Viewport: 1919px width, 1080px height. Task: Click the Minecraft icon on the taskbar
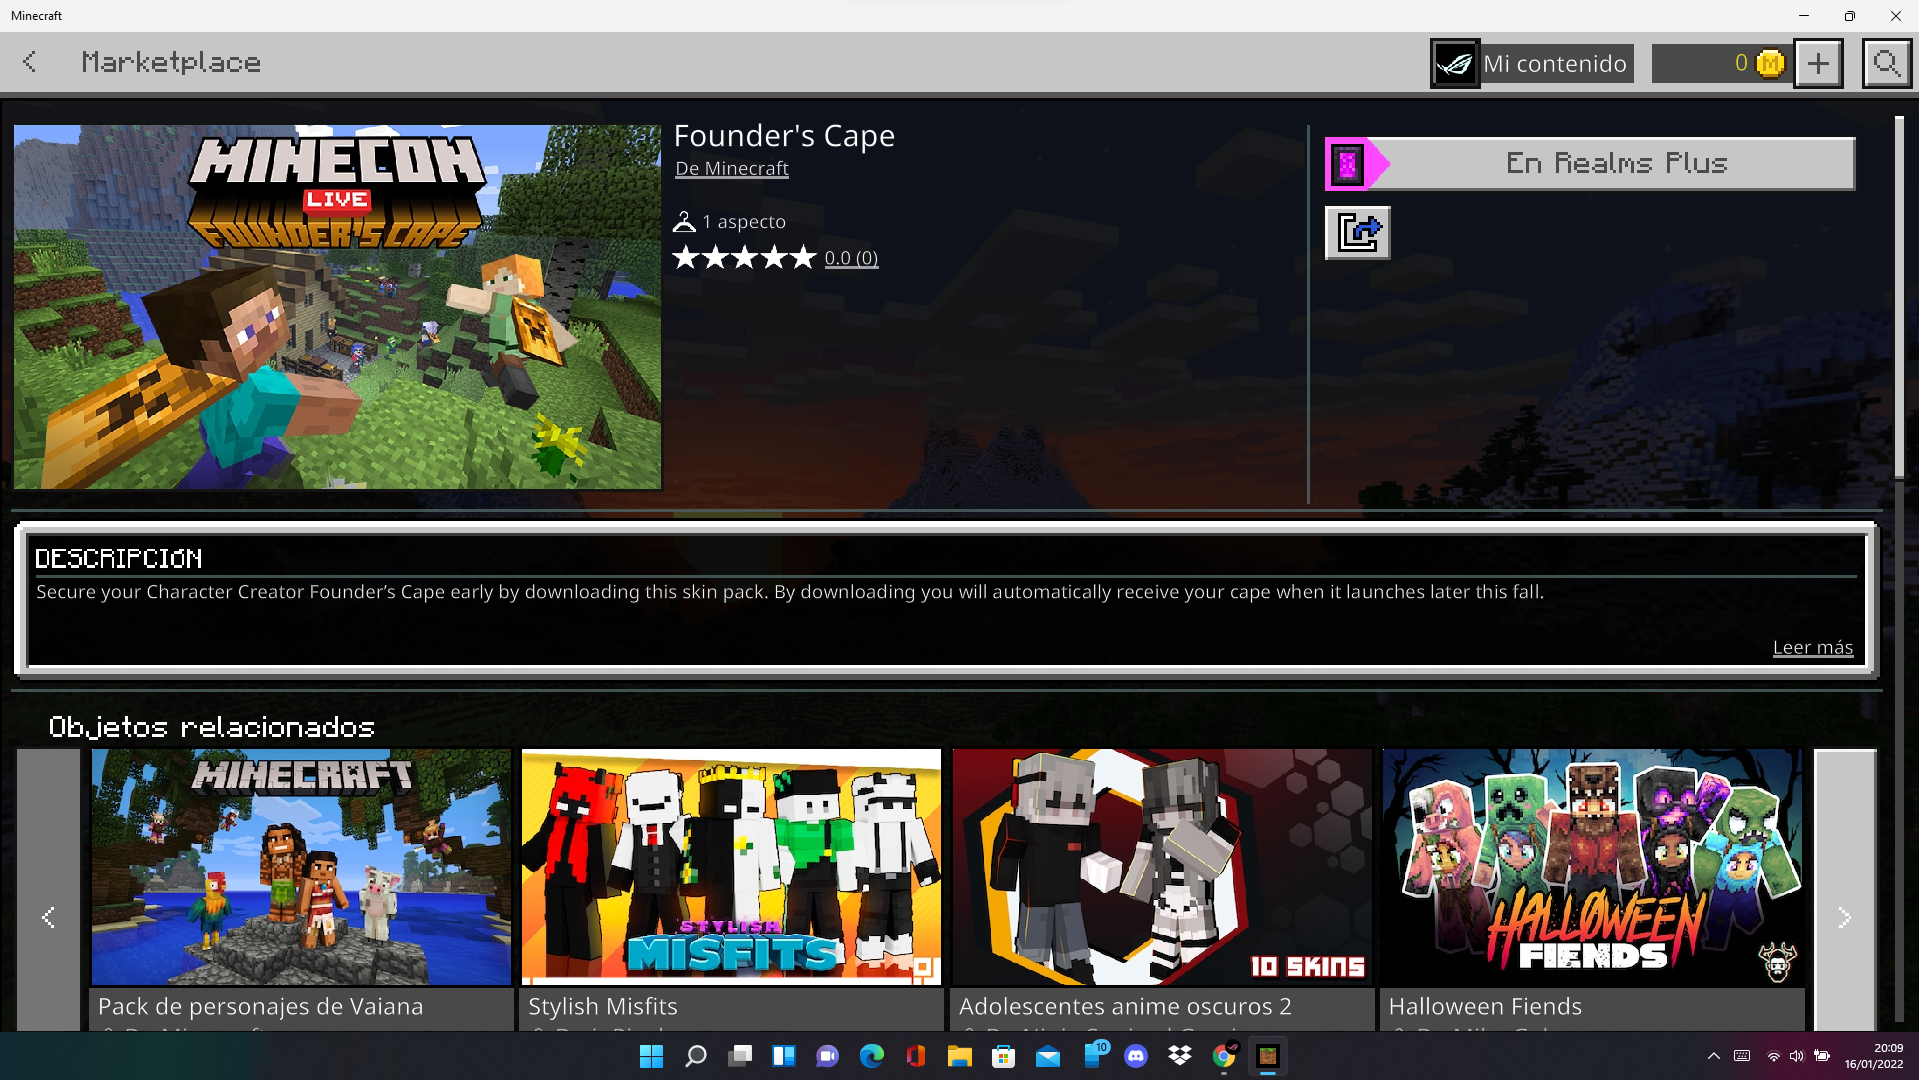coord(1268,1056)
